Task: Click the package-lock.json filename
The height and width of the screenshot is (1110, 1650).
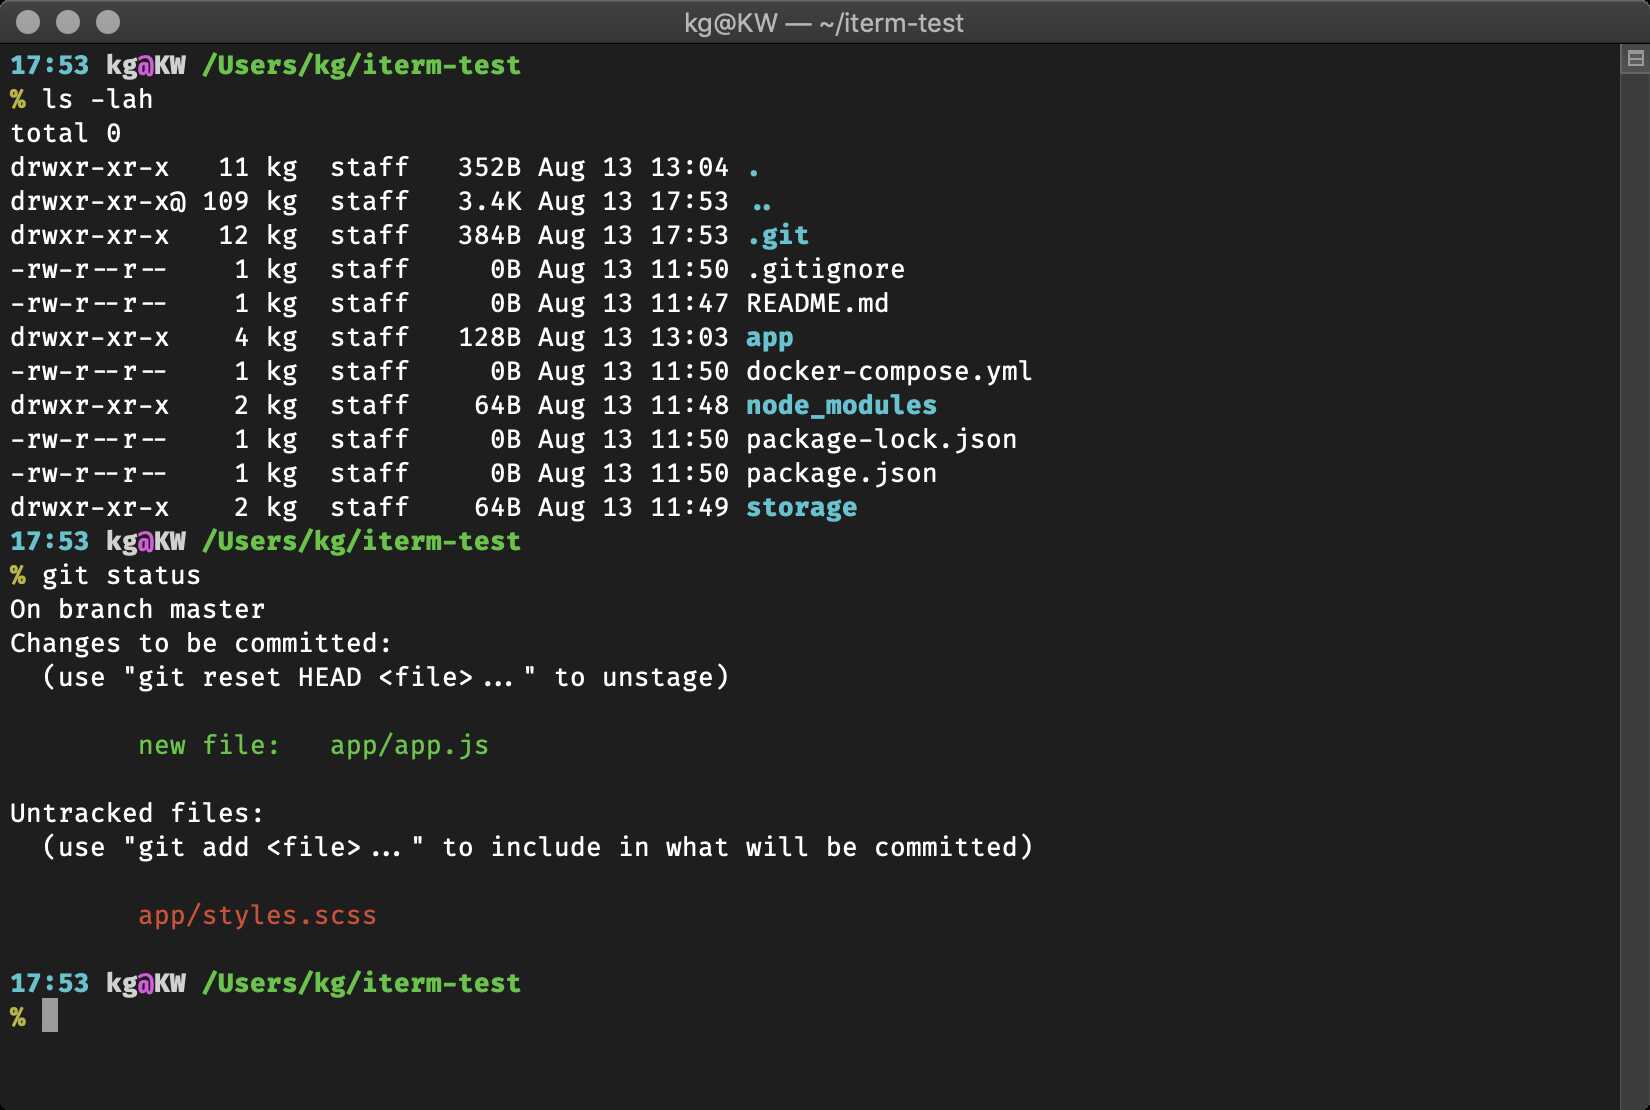Action: pyautogui.click(x=881, y=439)
